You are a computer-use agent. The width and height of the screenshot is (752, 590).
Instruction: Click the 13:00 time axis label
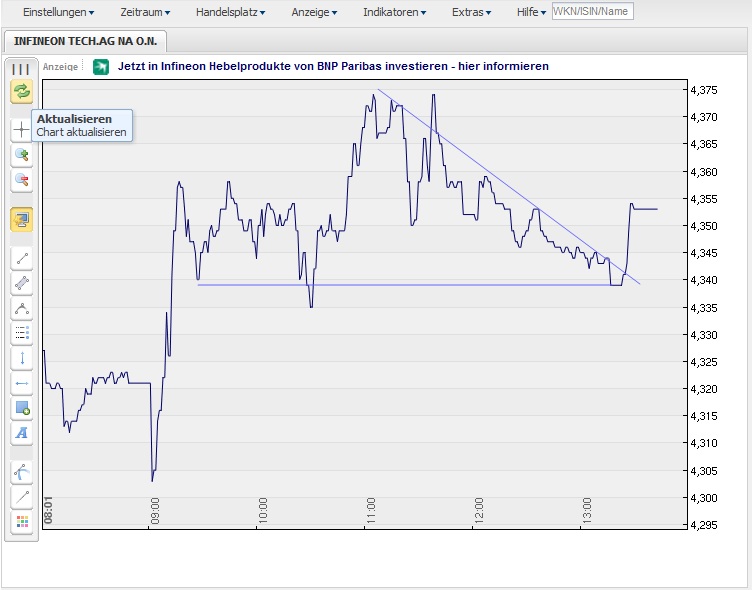(587, 511)
